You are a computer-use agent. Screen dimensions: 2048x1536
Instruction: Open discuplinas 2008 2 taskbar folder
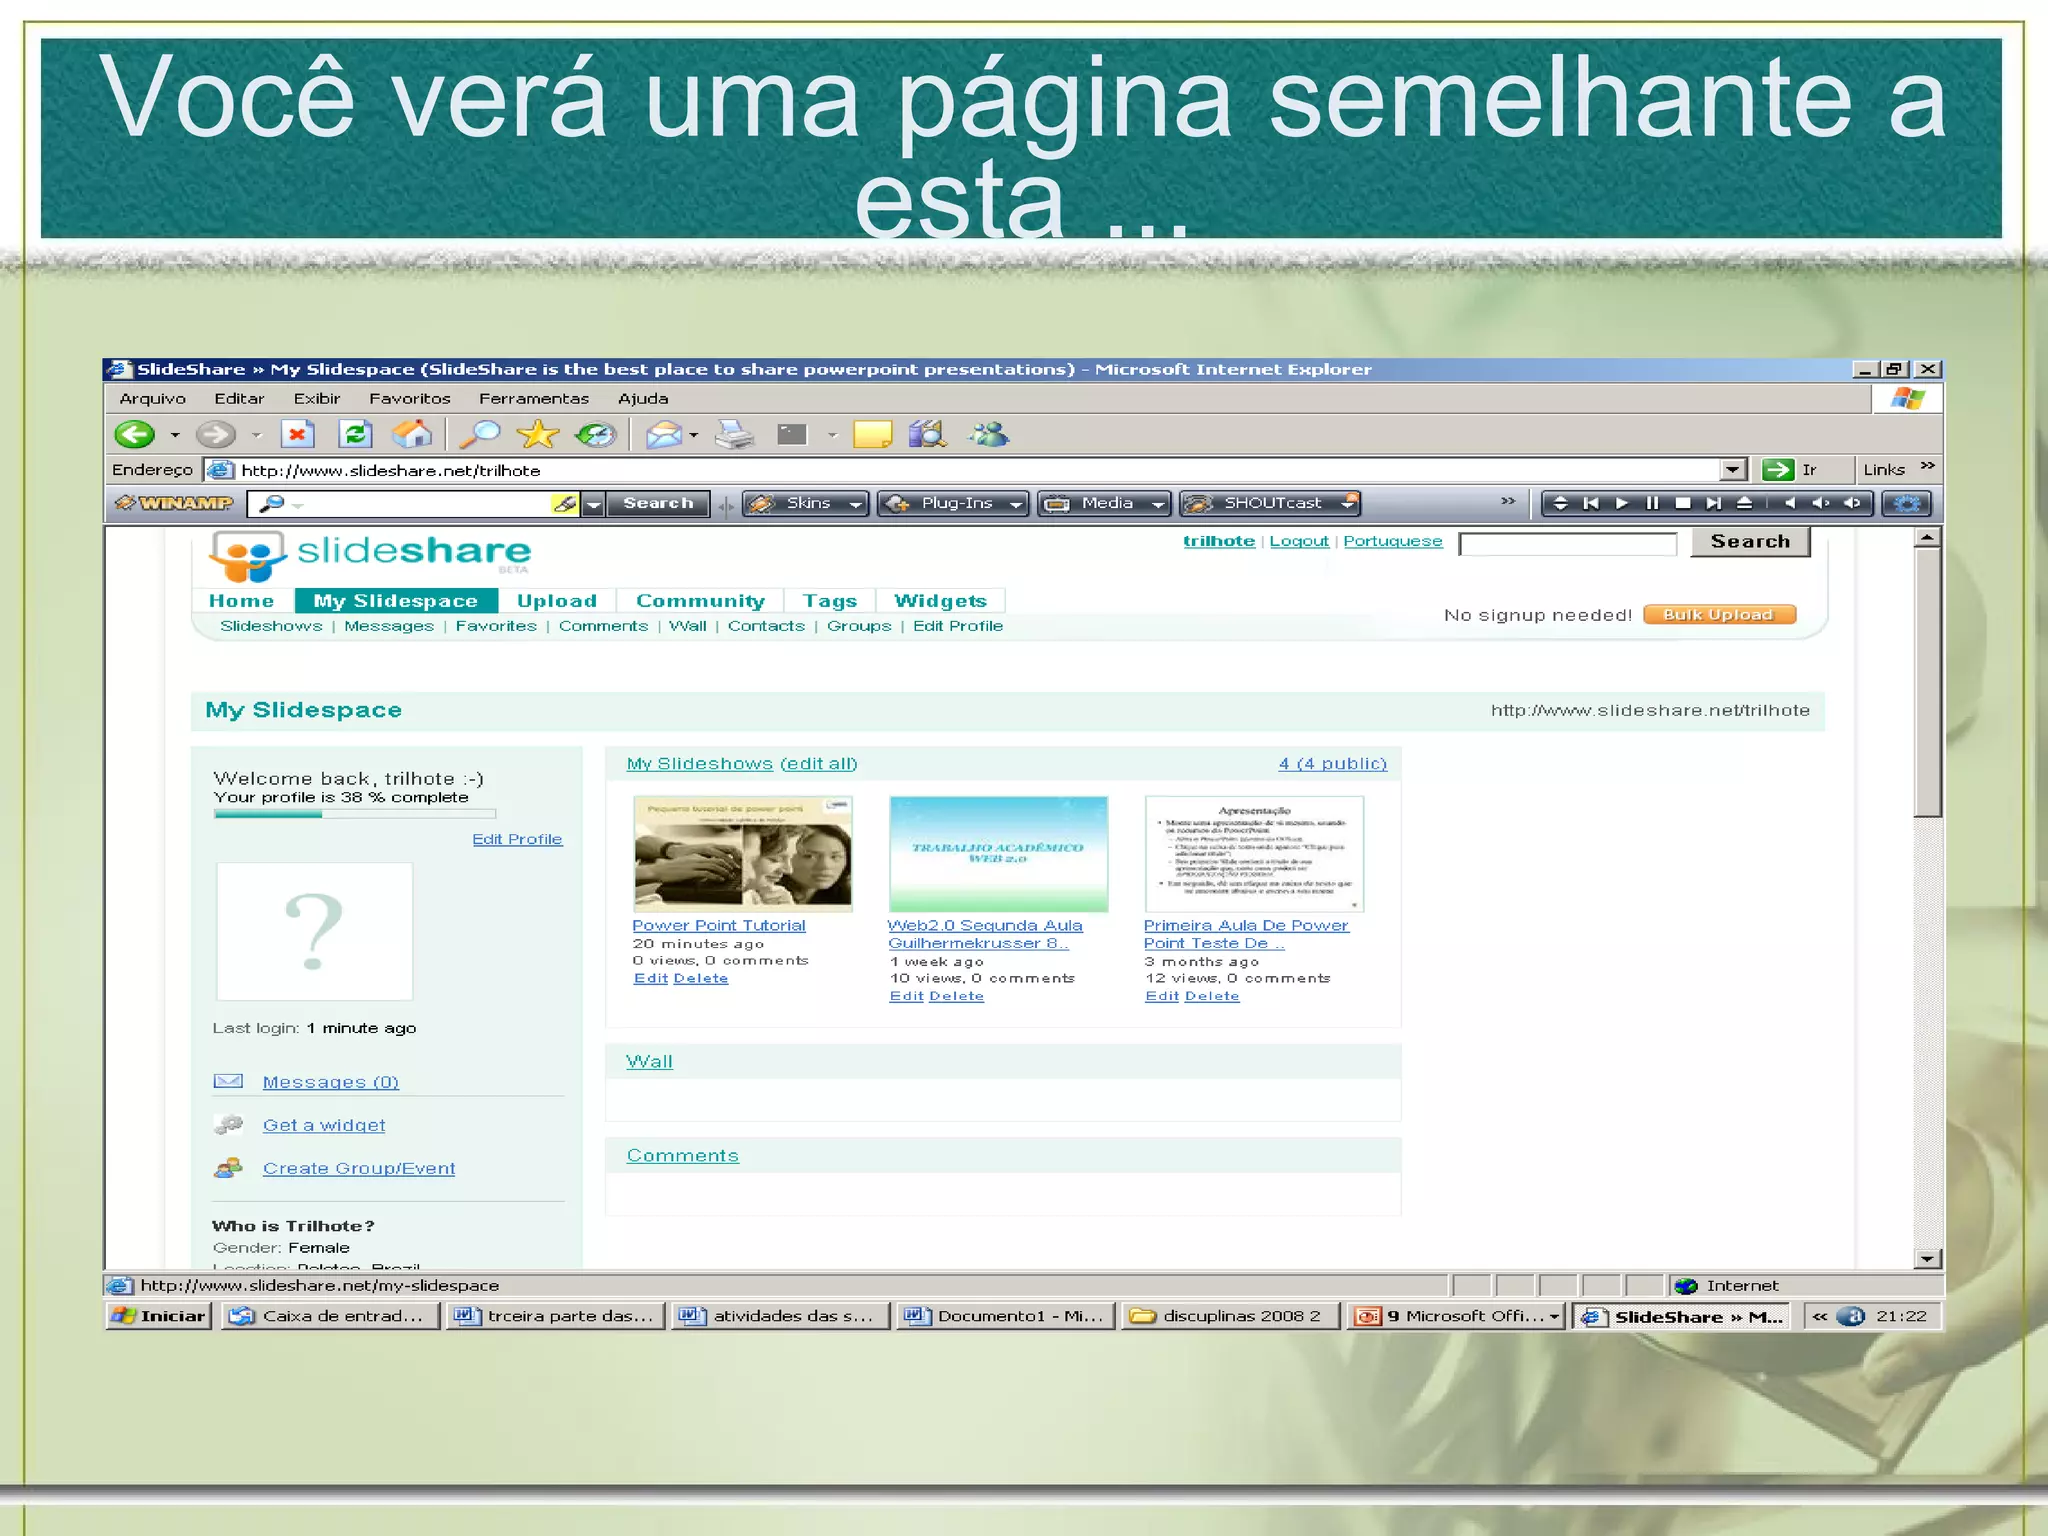[x=1231, y=1316]
